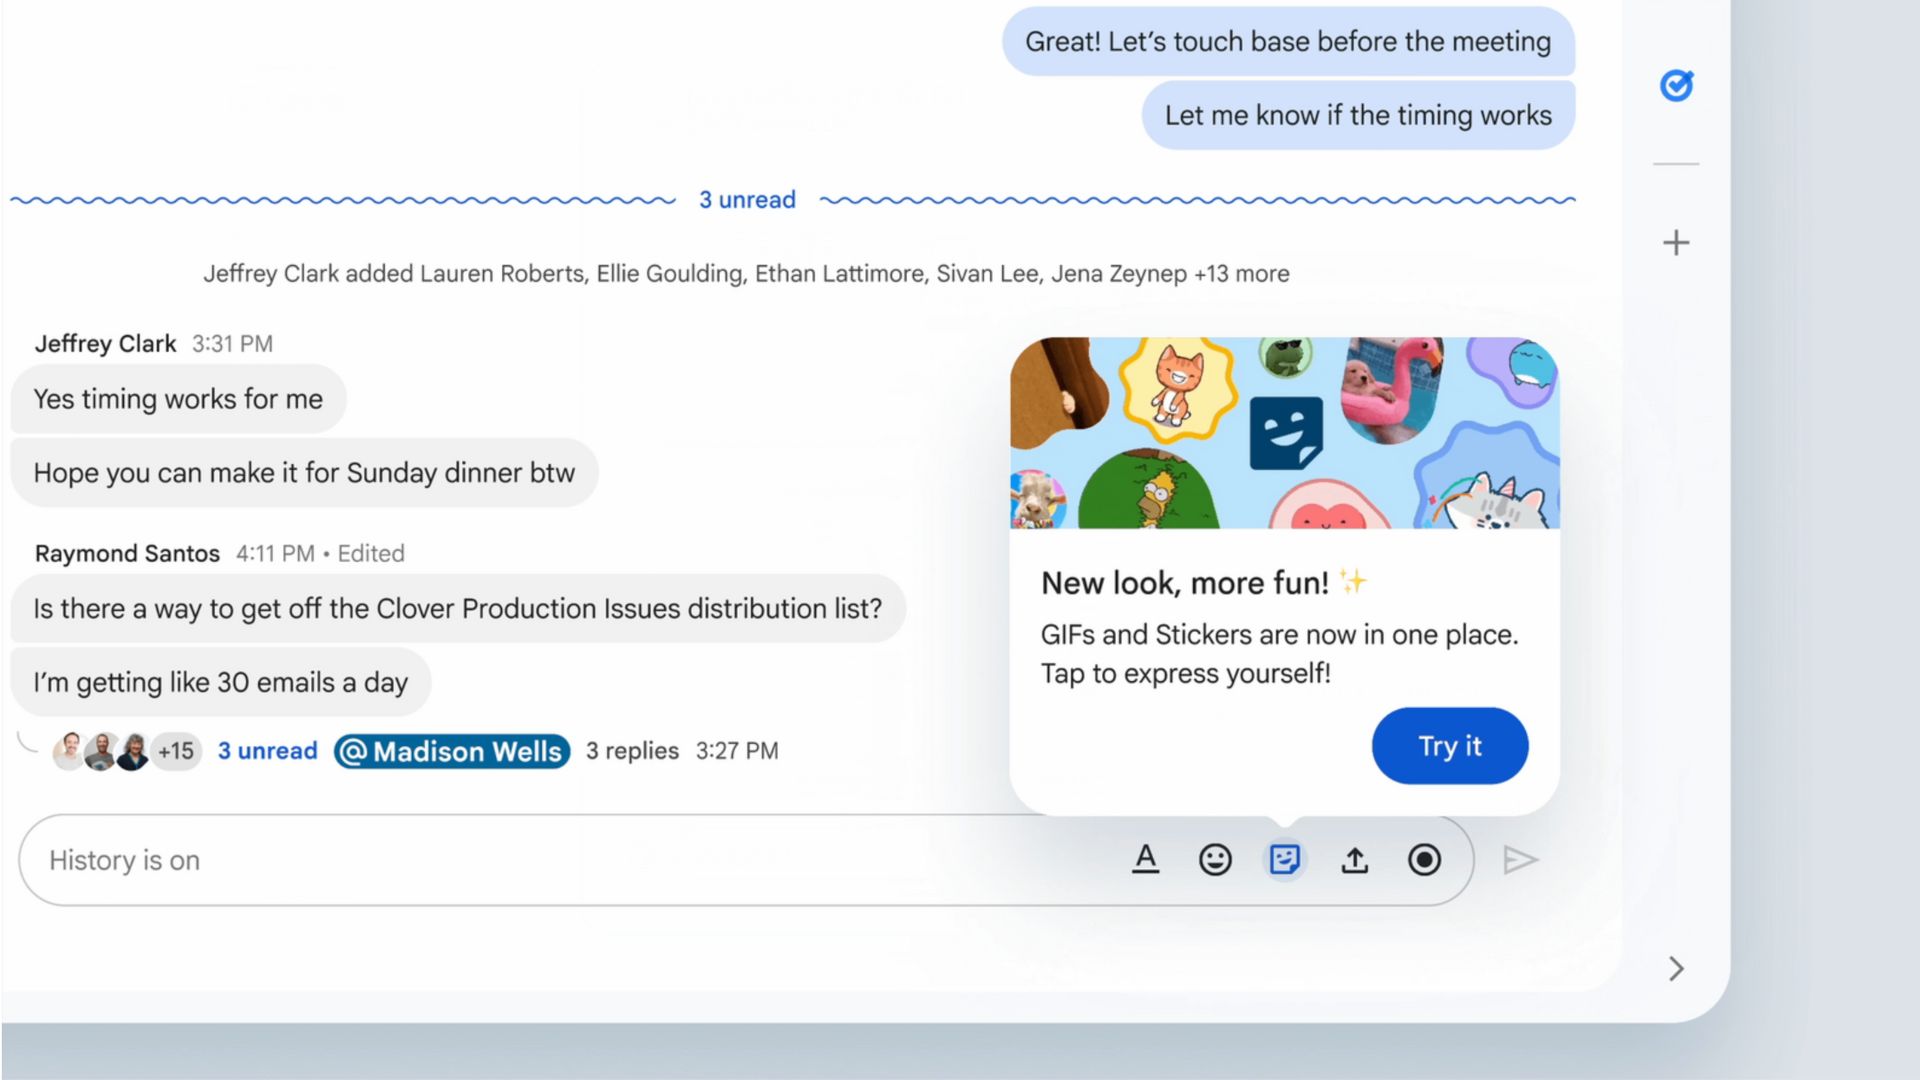The height and width of the screenshot is (1080, 1920).
Task: Send the message
Action: pos(1521,859)
